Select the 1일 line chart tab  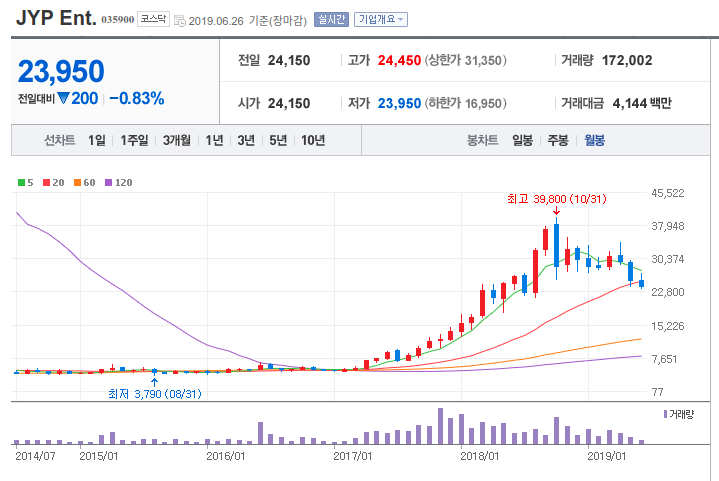[x=97, y=140]
